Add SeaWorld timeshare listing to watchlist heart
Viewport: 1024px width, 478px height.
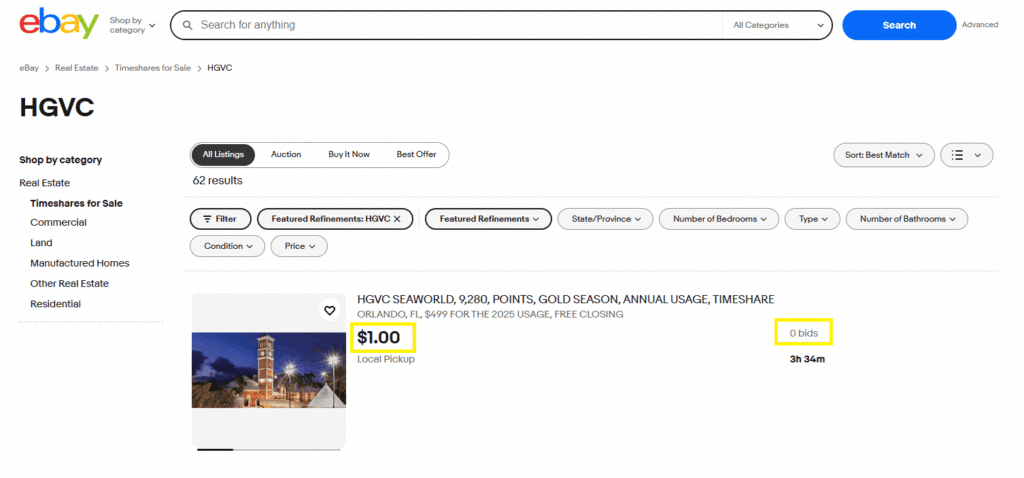tap(330, 310)
